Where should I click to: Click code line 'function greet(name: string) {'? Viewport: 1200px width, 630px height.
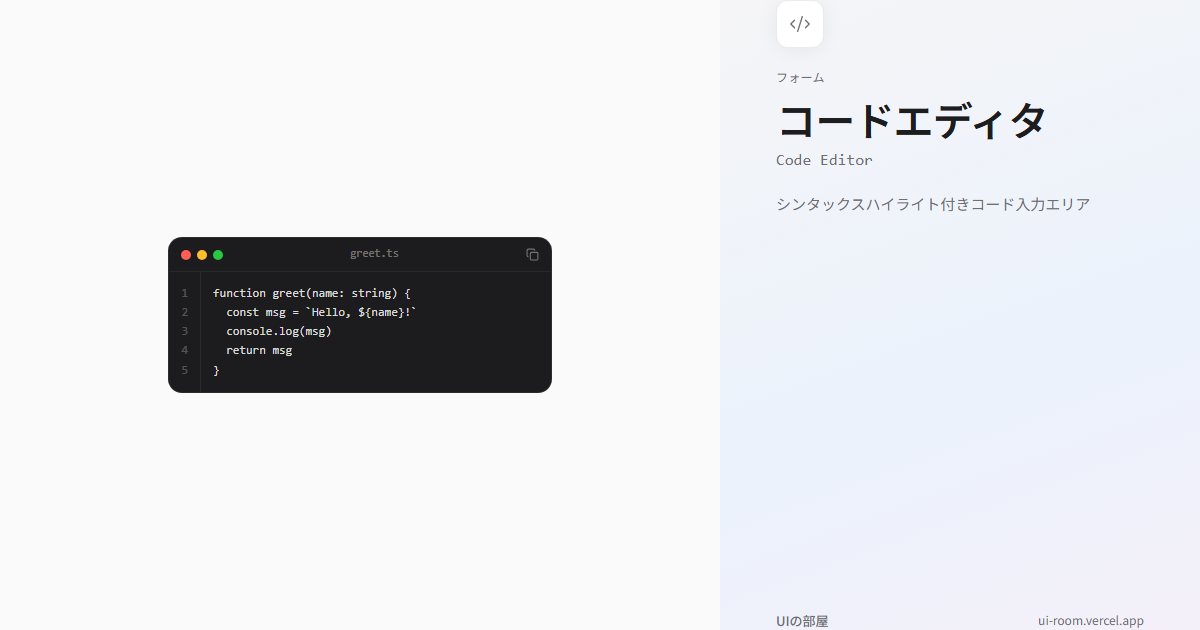(312, 293)
